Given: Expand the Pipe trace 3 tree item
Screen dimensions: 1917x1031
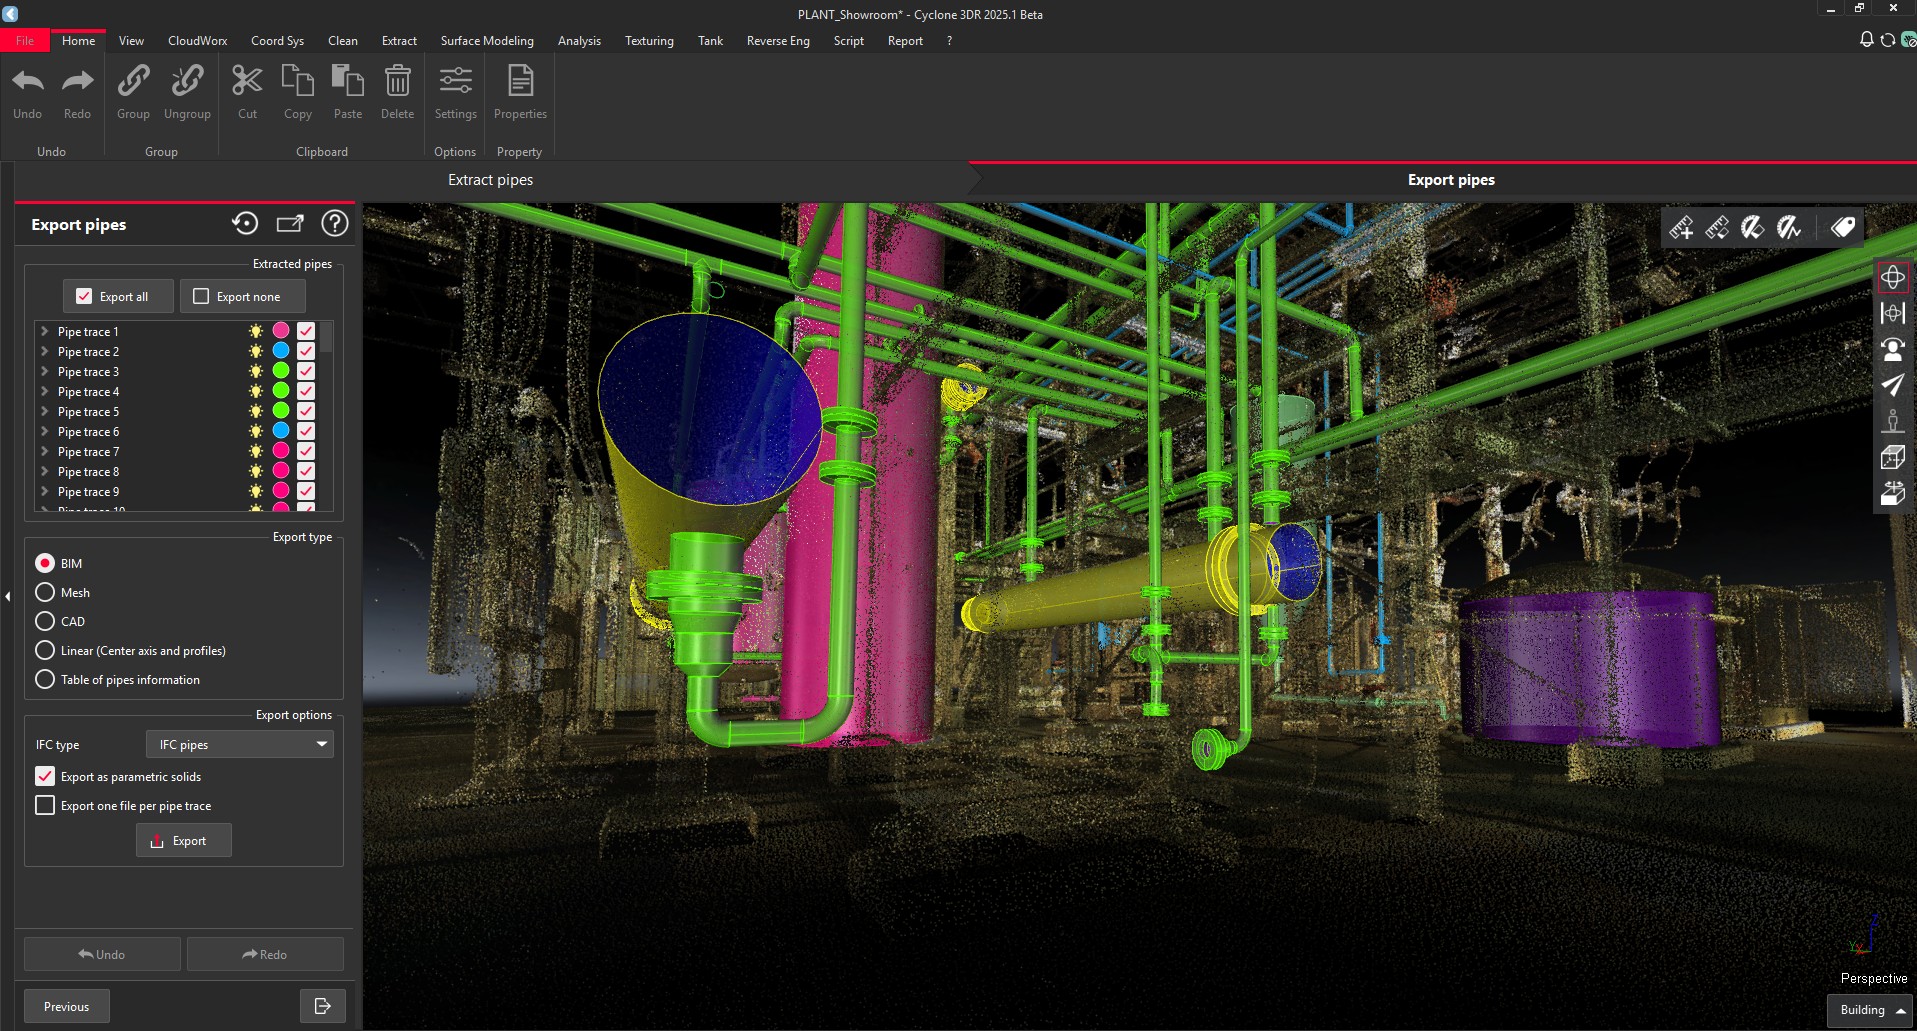Looking at the screenshot, I should (x=44, y=371).
